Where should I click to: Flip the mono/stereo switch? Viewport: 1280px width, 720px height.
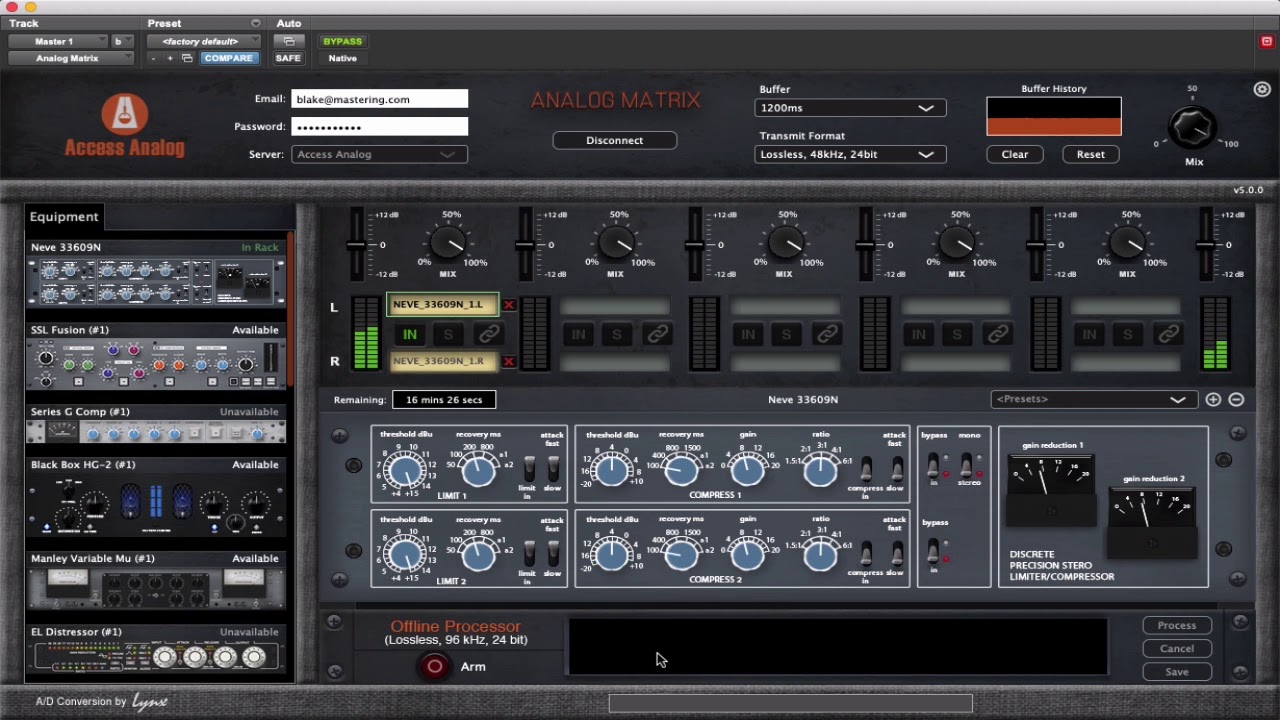(x=966, y=465)
